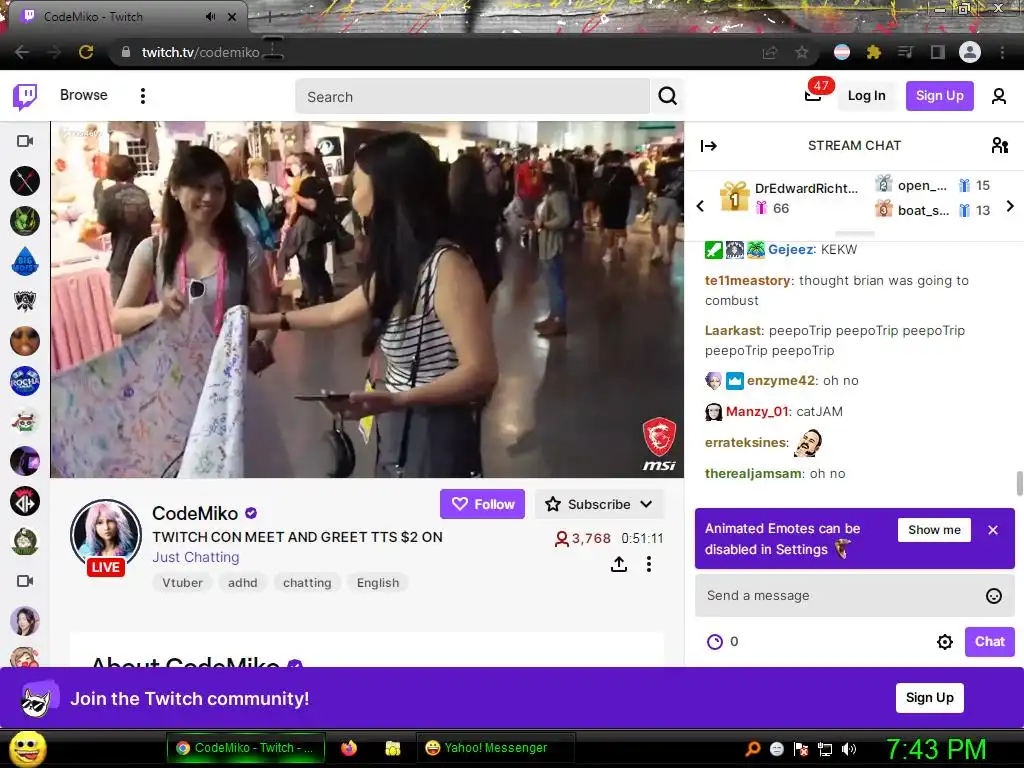Screen dimensions: 1024x768
Task: Open the taskbar search magnifier tray icon
Action: point(752,749)
